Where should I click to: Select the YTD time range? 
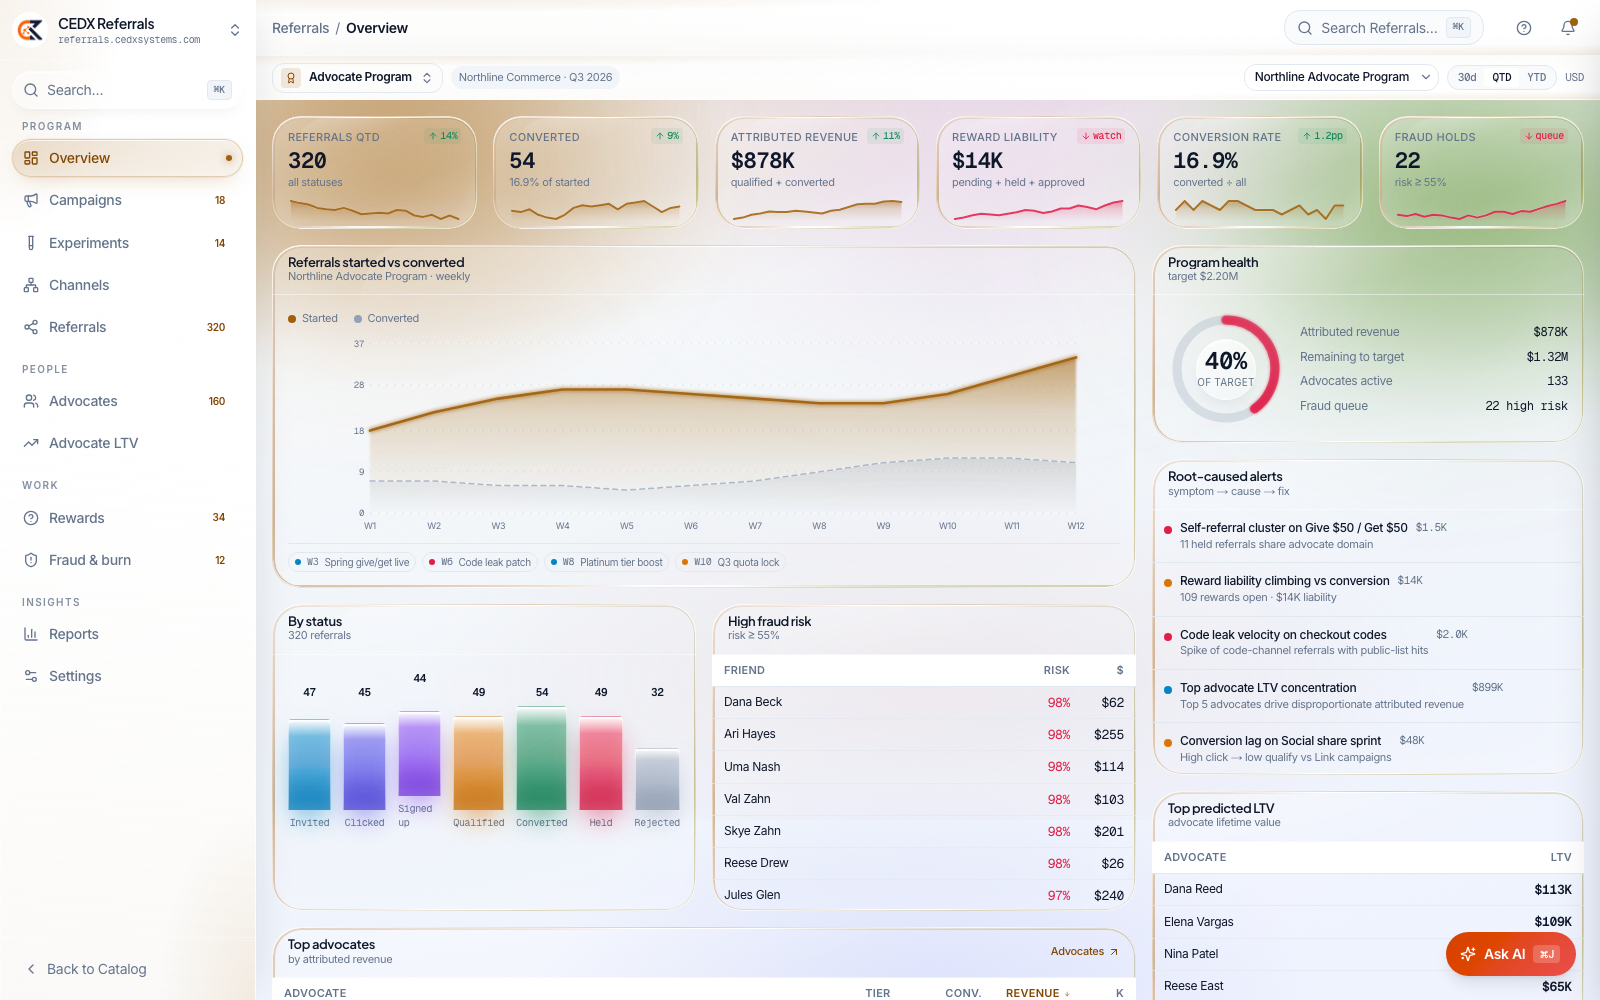(1537, 77)
